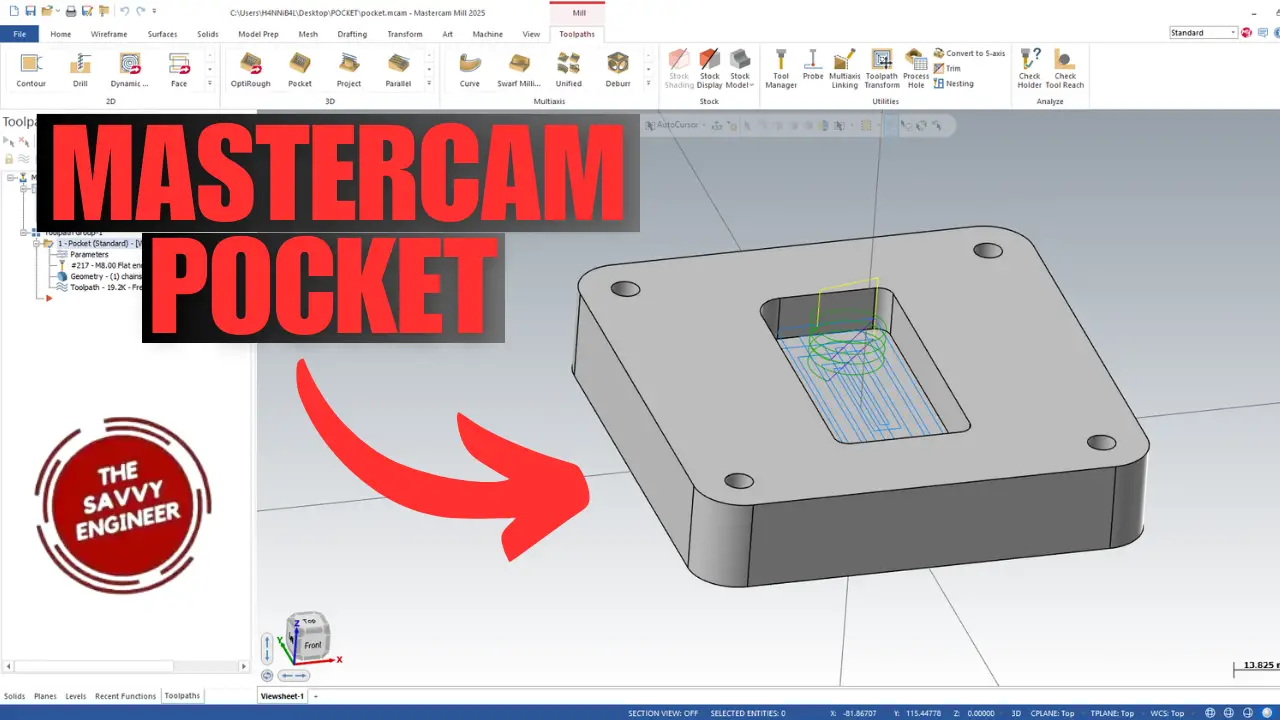
Task: Expand the 2D toolpaths gallery
Action: click(x=209, y=84)
